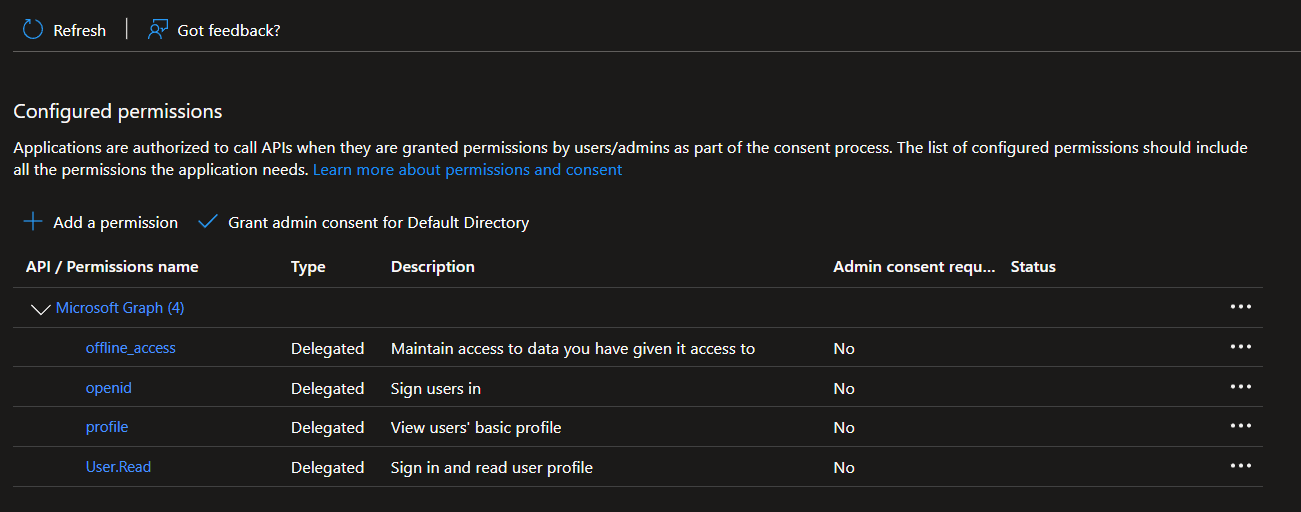Open the Microsoft Graph (4) link
This screenshot has width=1301, height=512.
(x=120, y=308)
